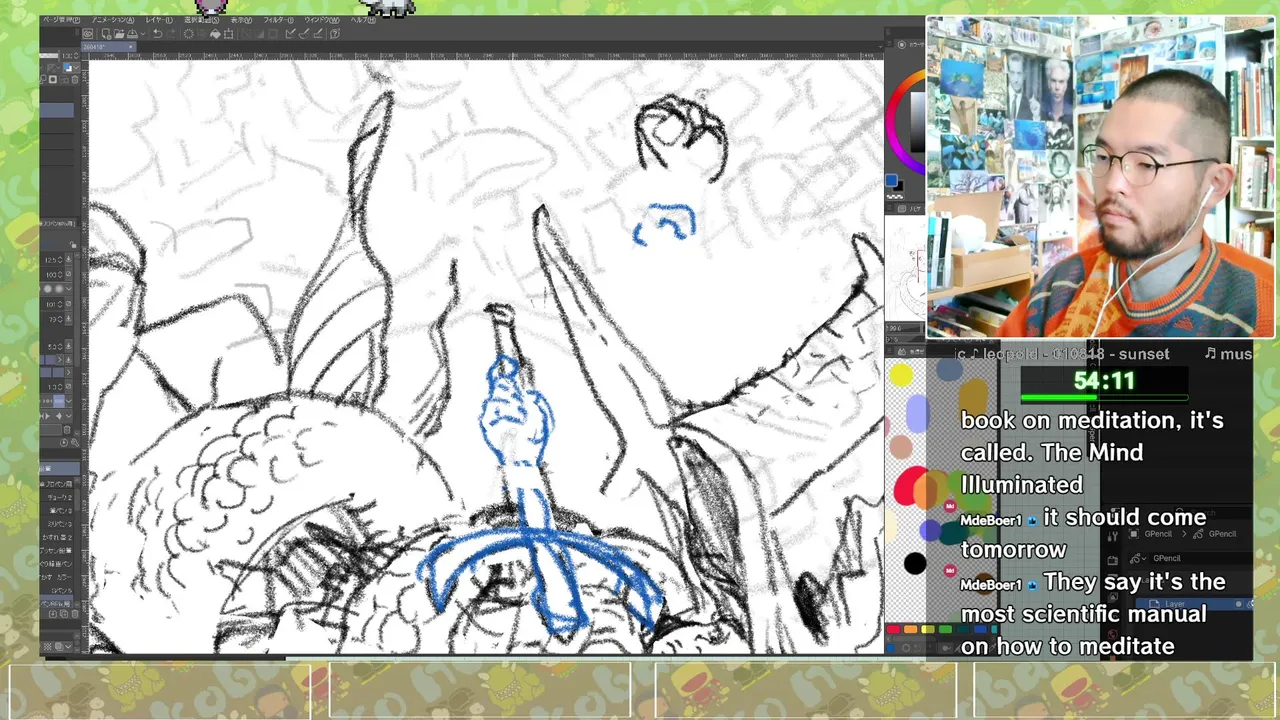The image size is (1280, 720).
Task: Open the Clip Studio launcher icon
Action: pyautogui.click(x=88, y=34)
